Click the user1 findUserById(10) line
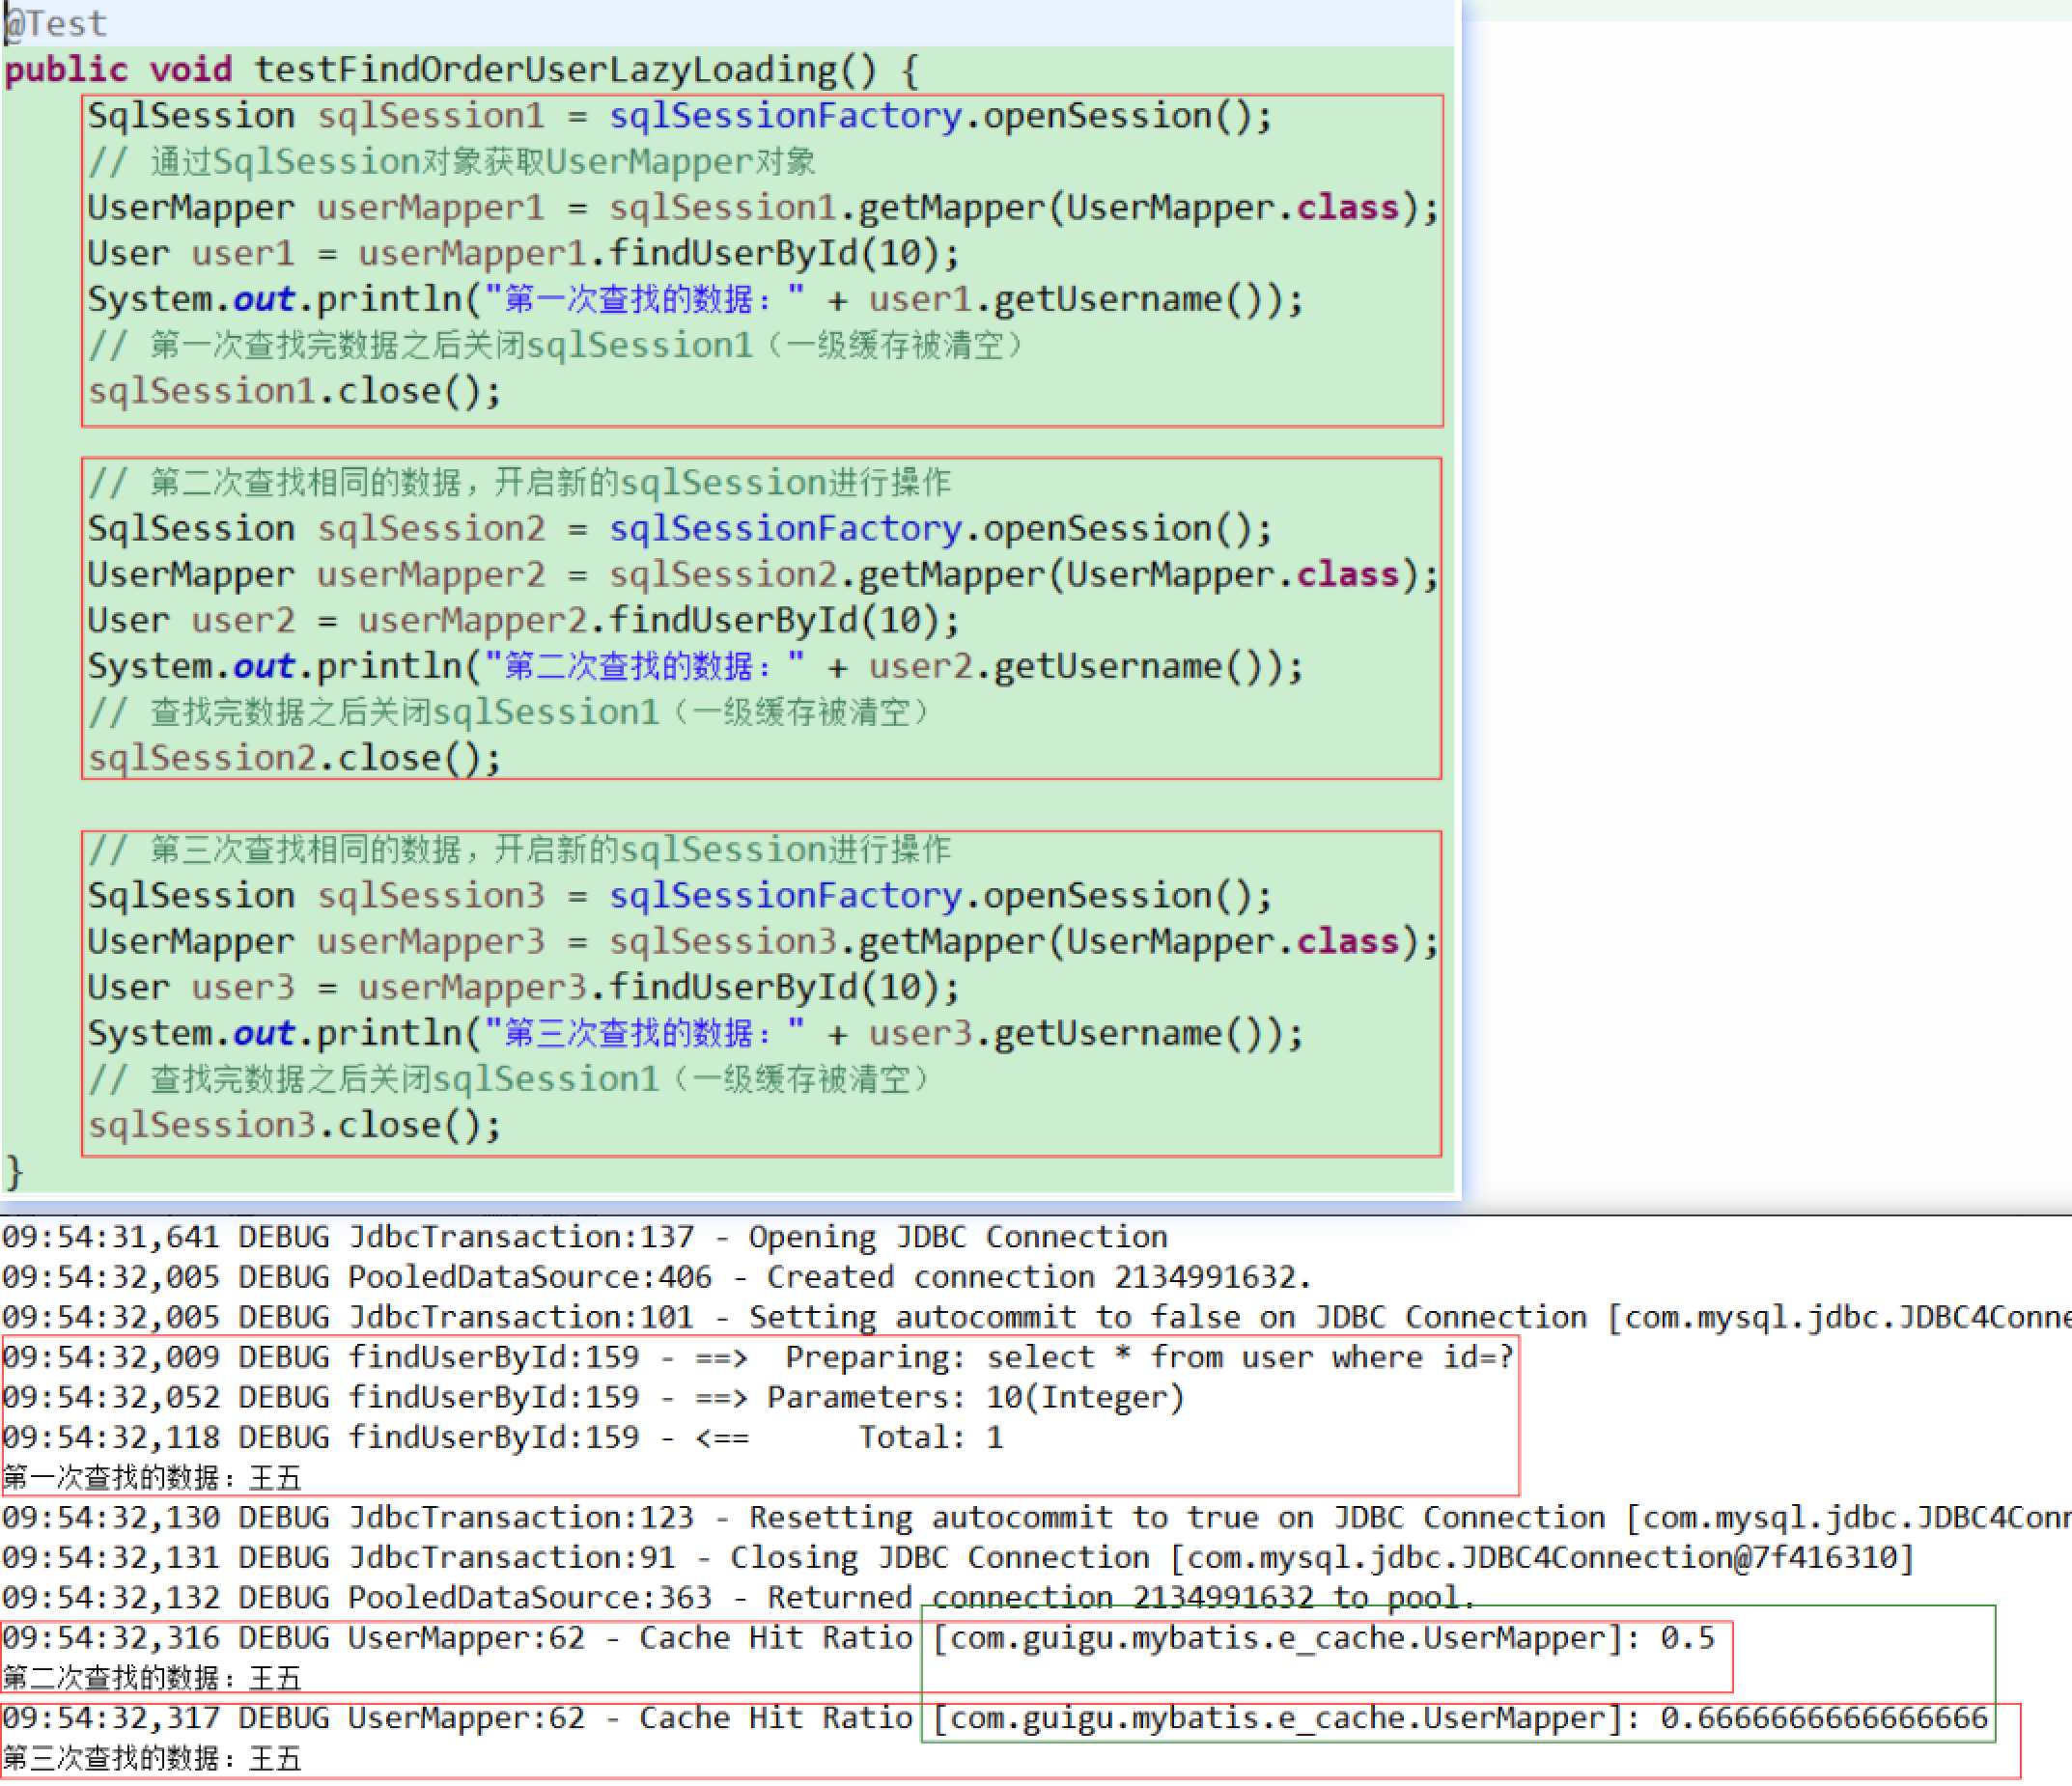Image resolution: width=2072 pixels, height=1786 pixels. click(523, 254)
